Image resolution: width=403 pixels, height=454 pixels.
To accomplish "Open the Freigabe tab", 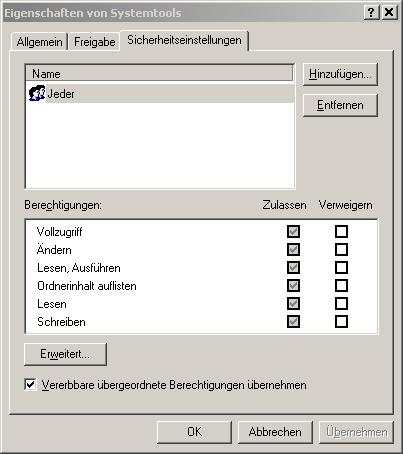I will [94, 42].
